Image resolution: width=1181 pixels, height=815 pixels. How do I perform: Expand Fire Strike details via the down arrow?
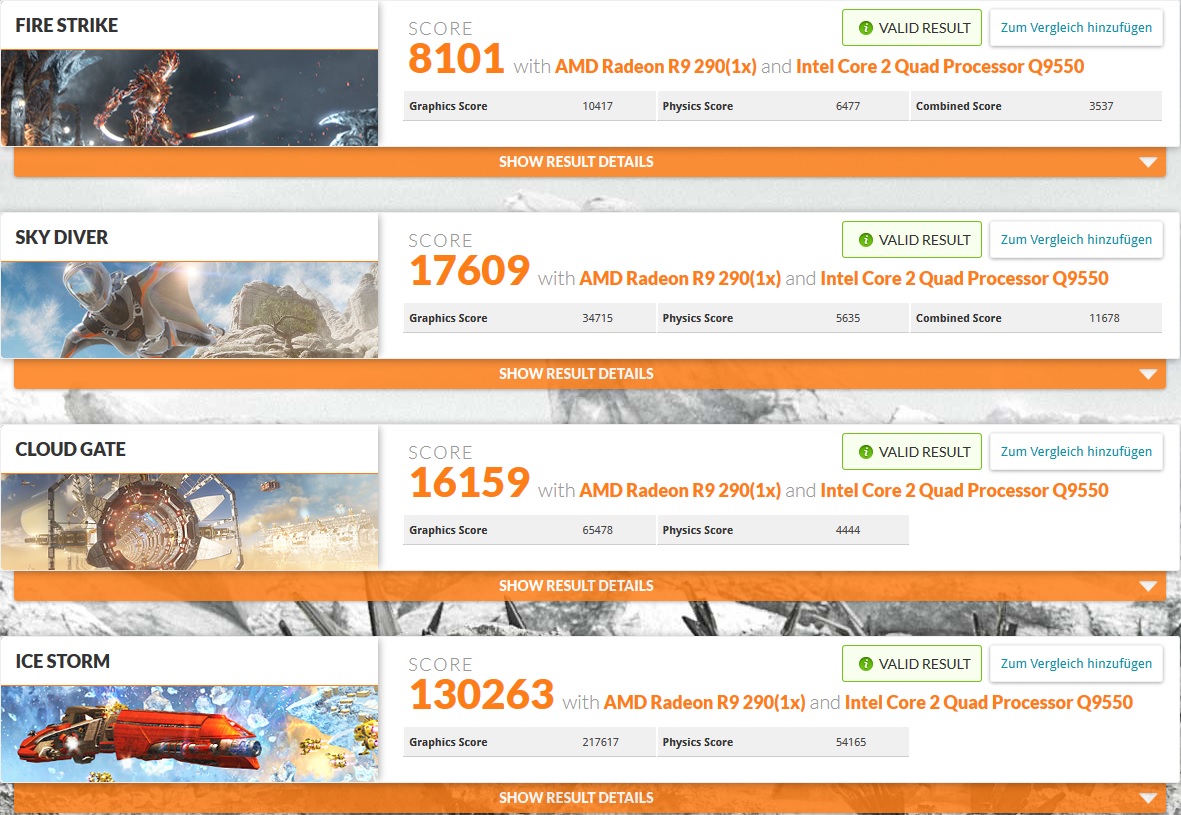click(1148, 162)
